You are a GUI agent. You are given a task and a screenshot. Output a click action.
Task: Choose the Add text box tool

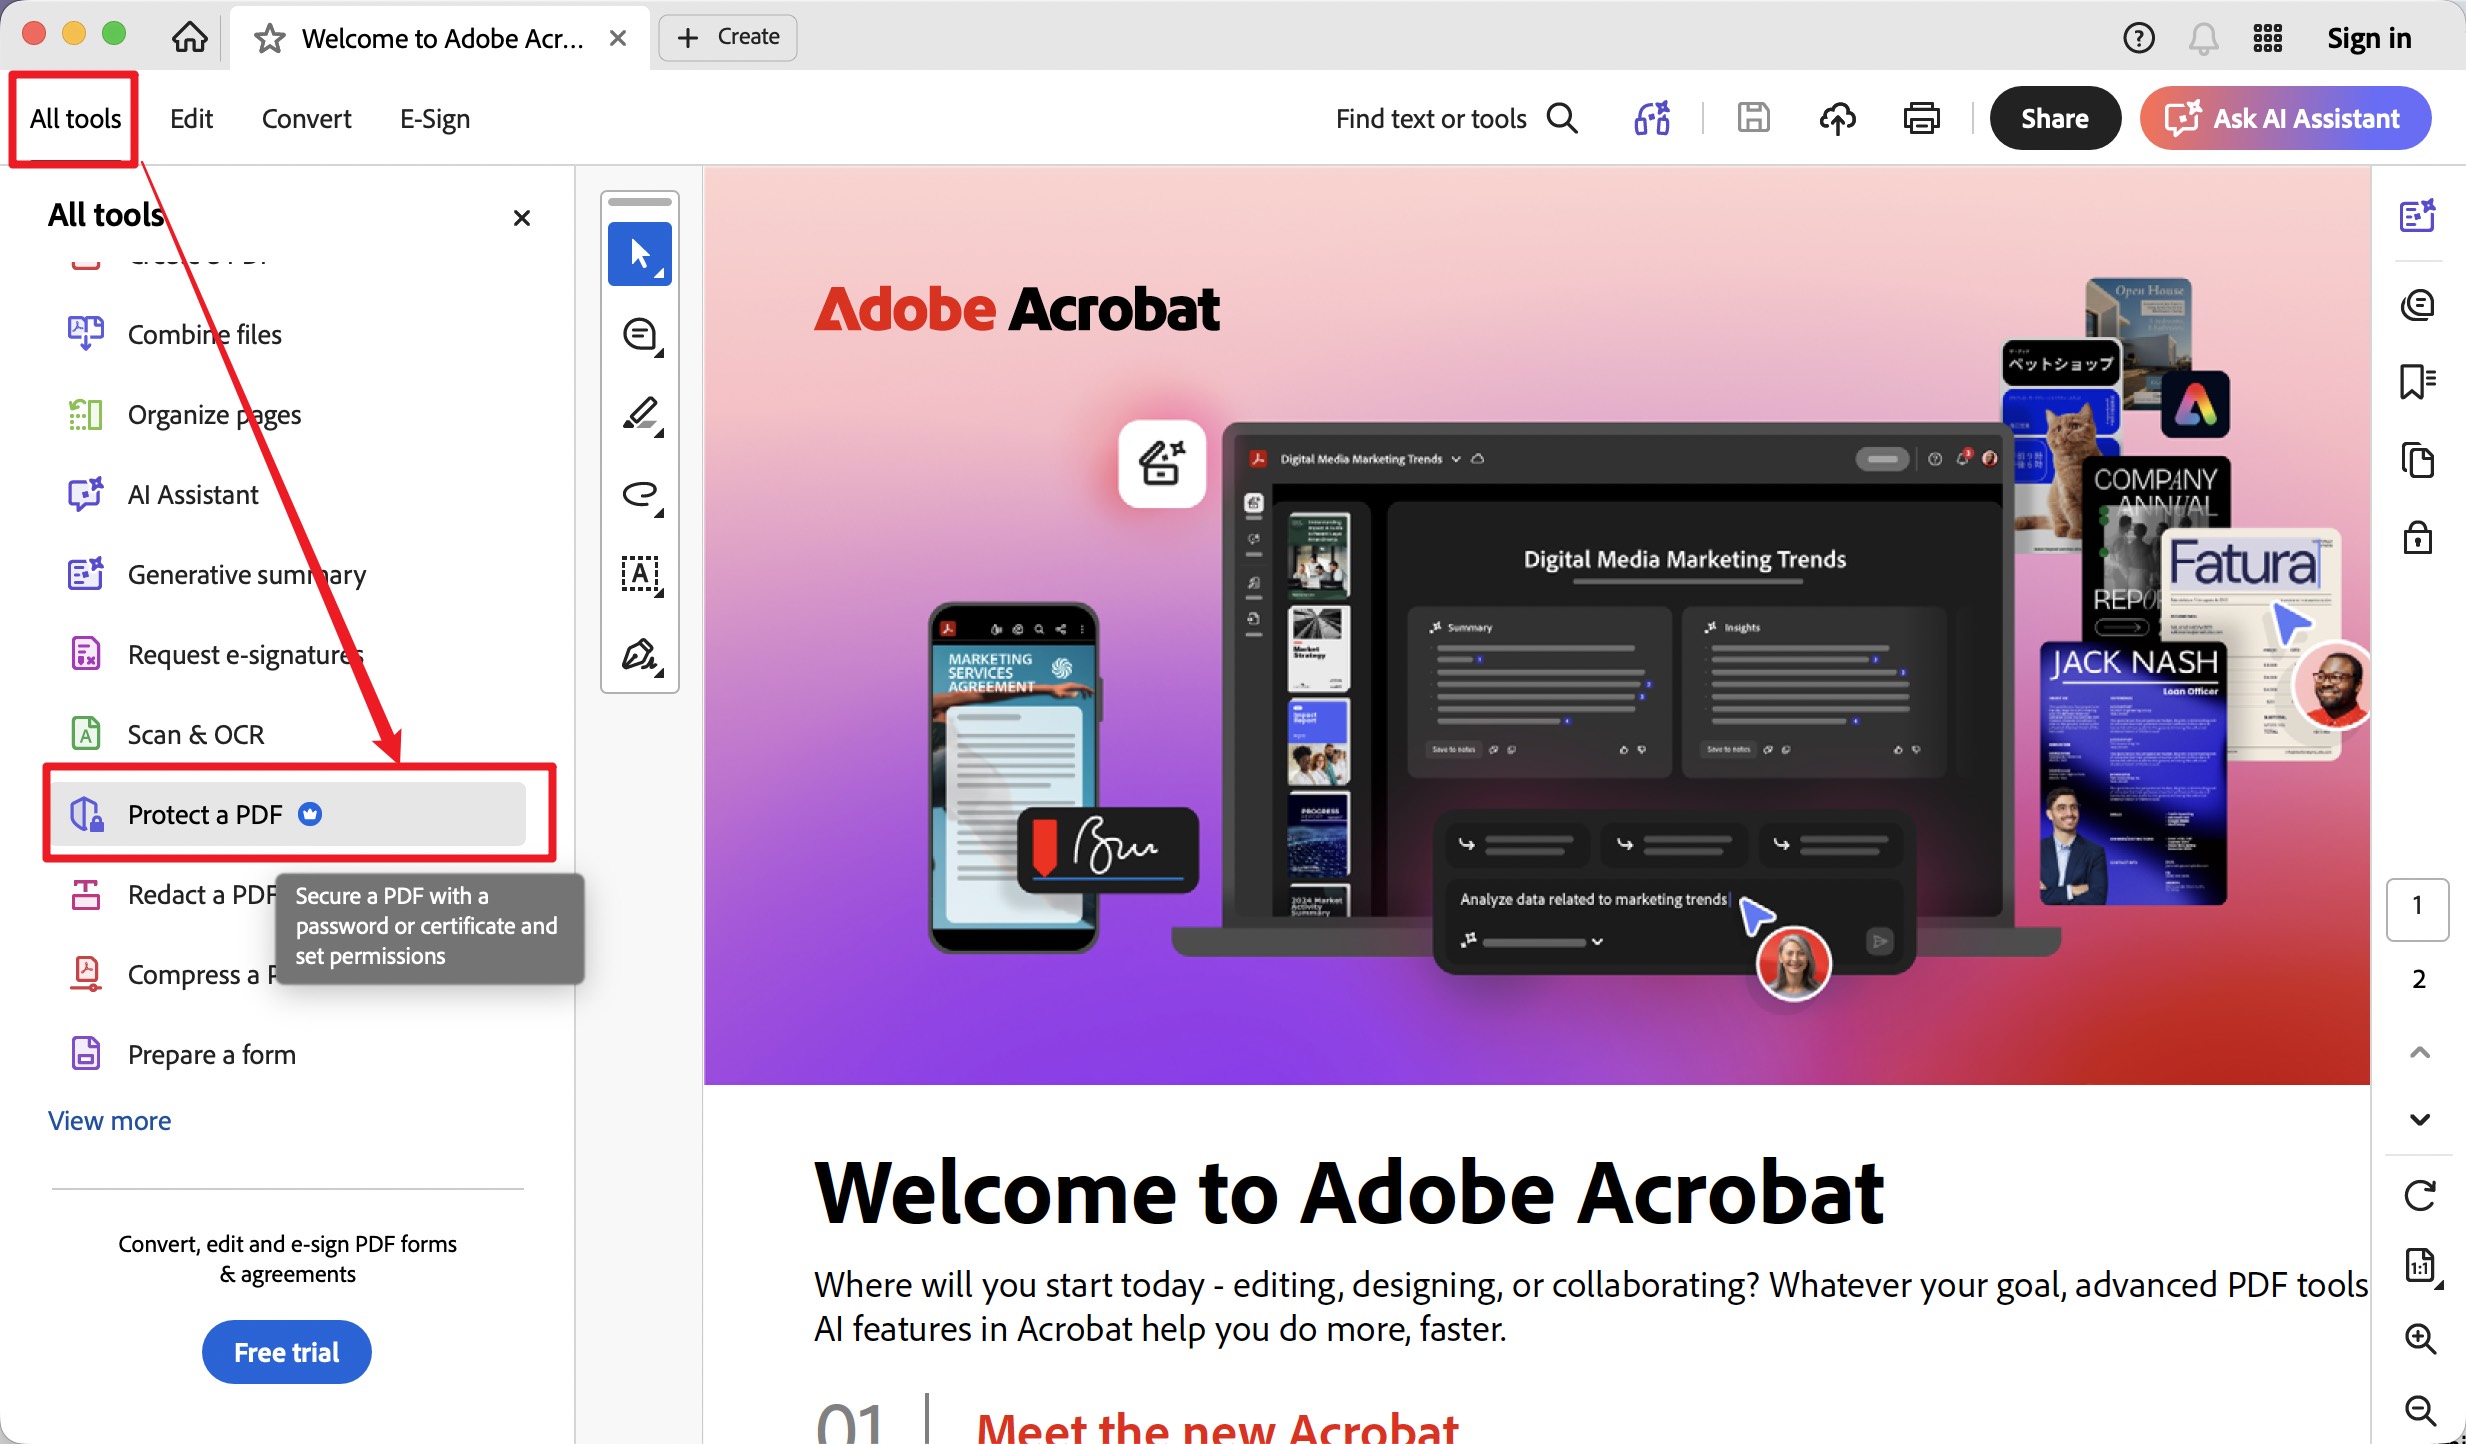[x=640, y=575]
